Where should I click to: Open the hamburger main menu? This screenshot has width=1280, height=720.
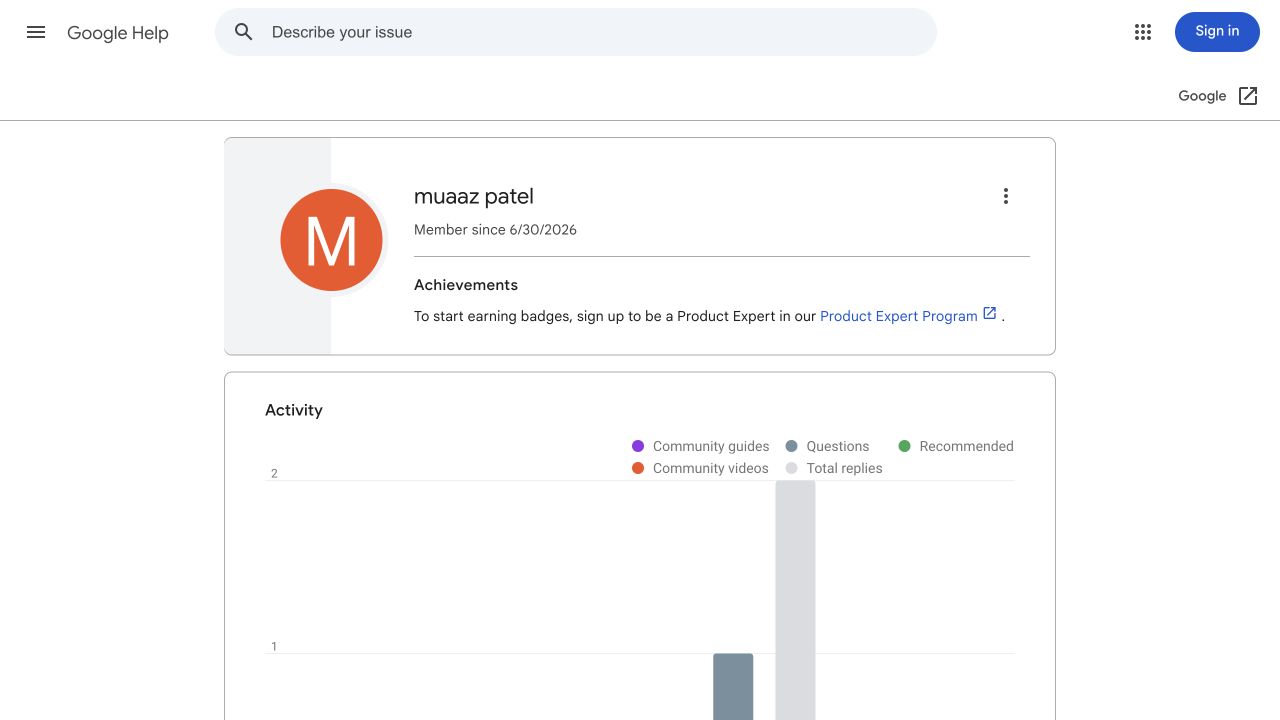point(36,32)
